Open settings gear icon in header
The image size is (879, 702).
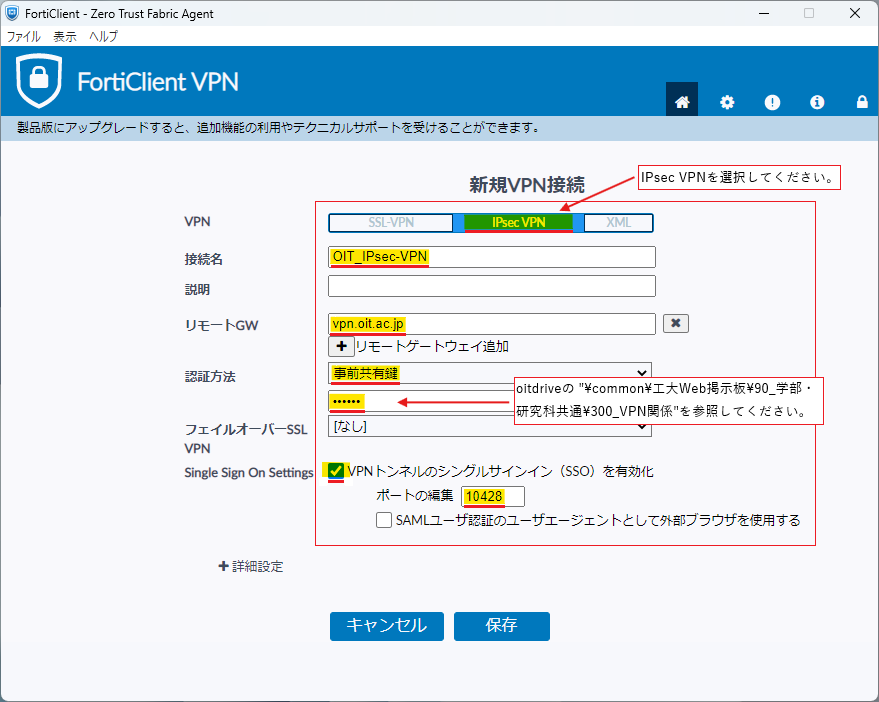point(727,102)
